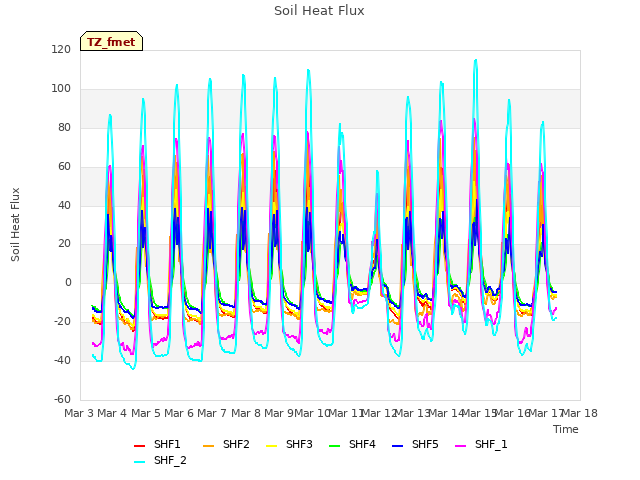Click the -40 y-axis tick label
Screen dimensions: 640x480
[x=62, y=360]
